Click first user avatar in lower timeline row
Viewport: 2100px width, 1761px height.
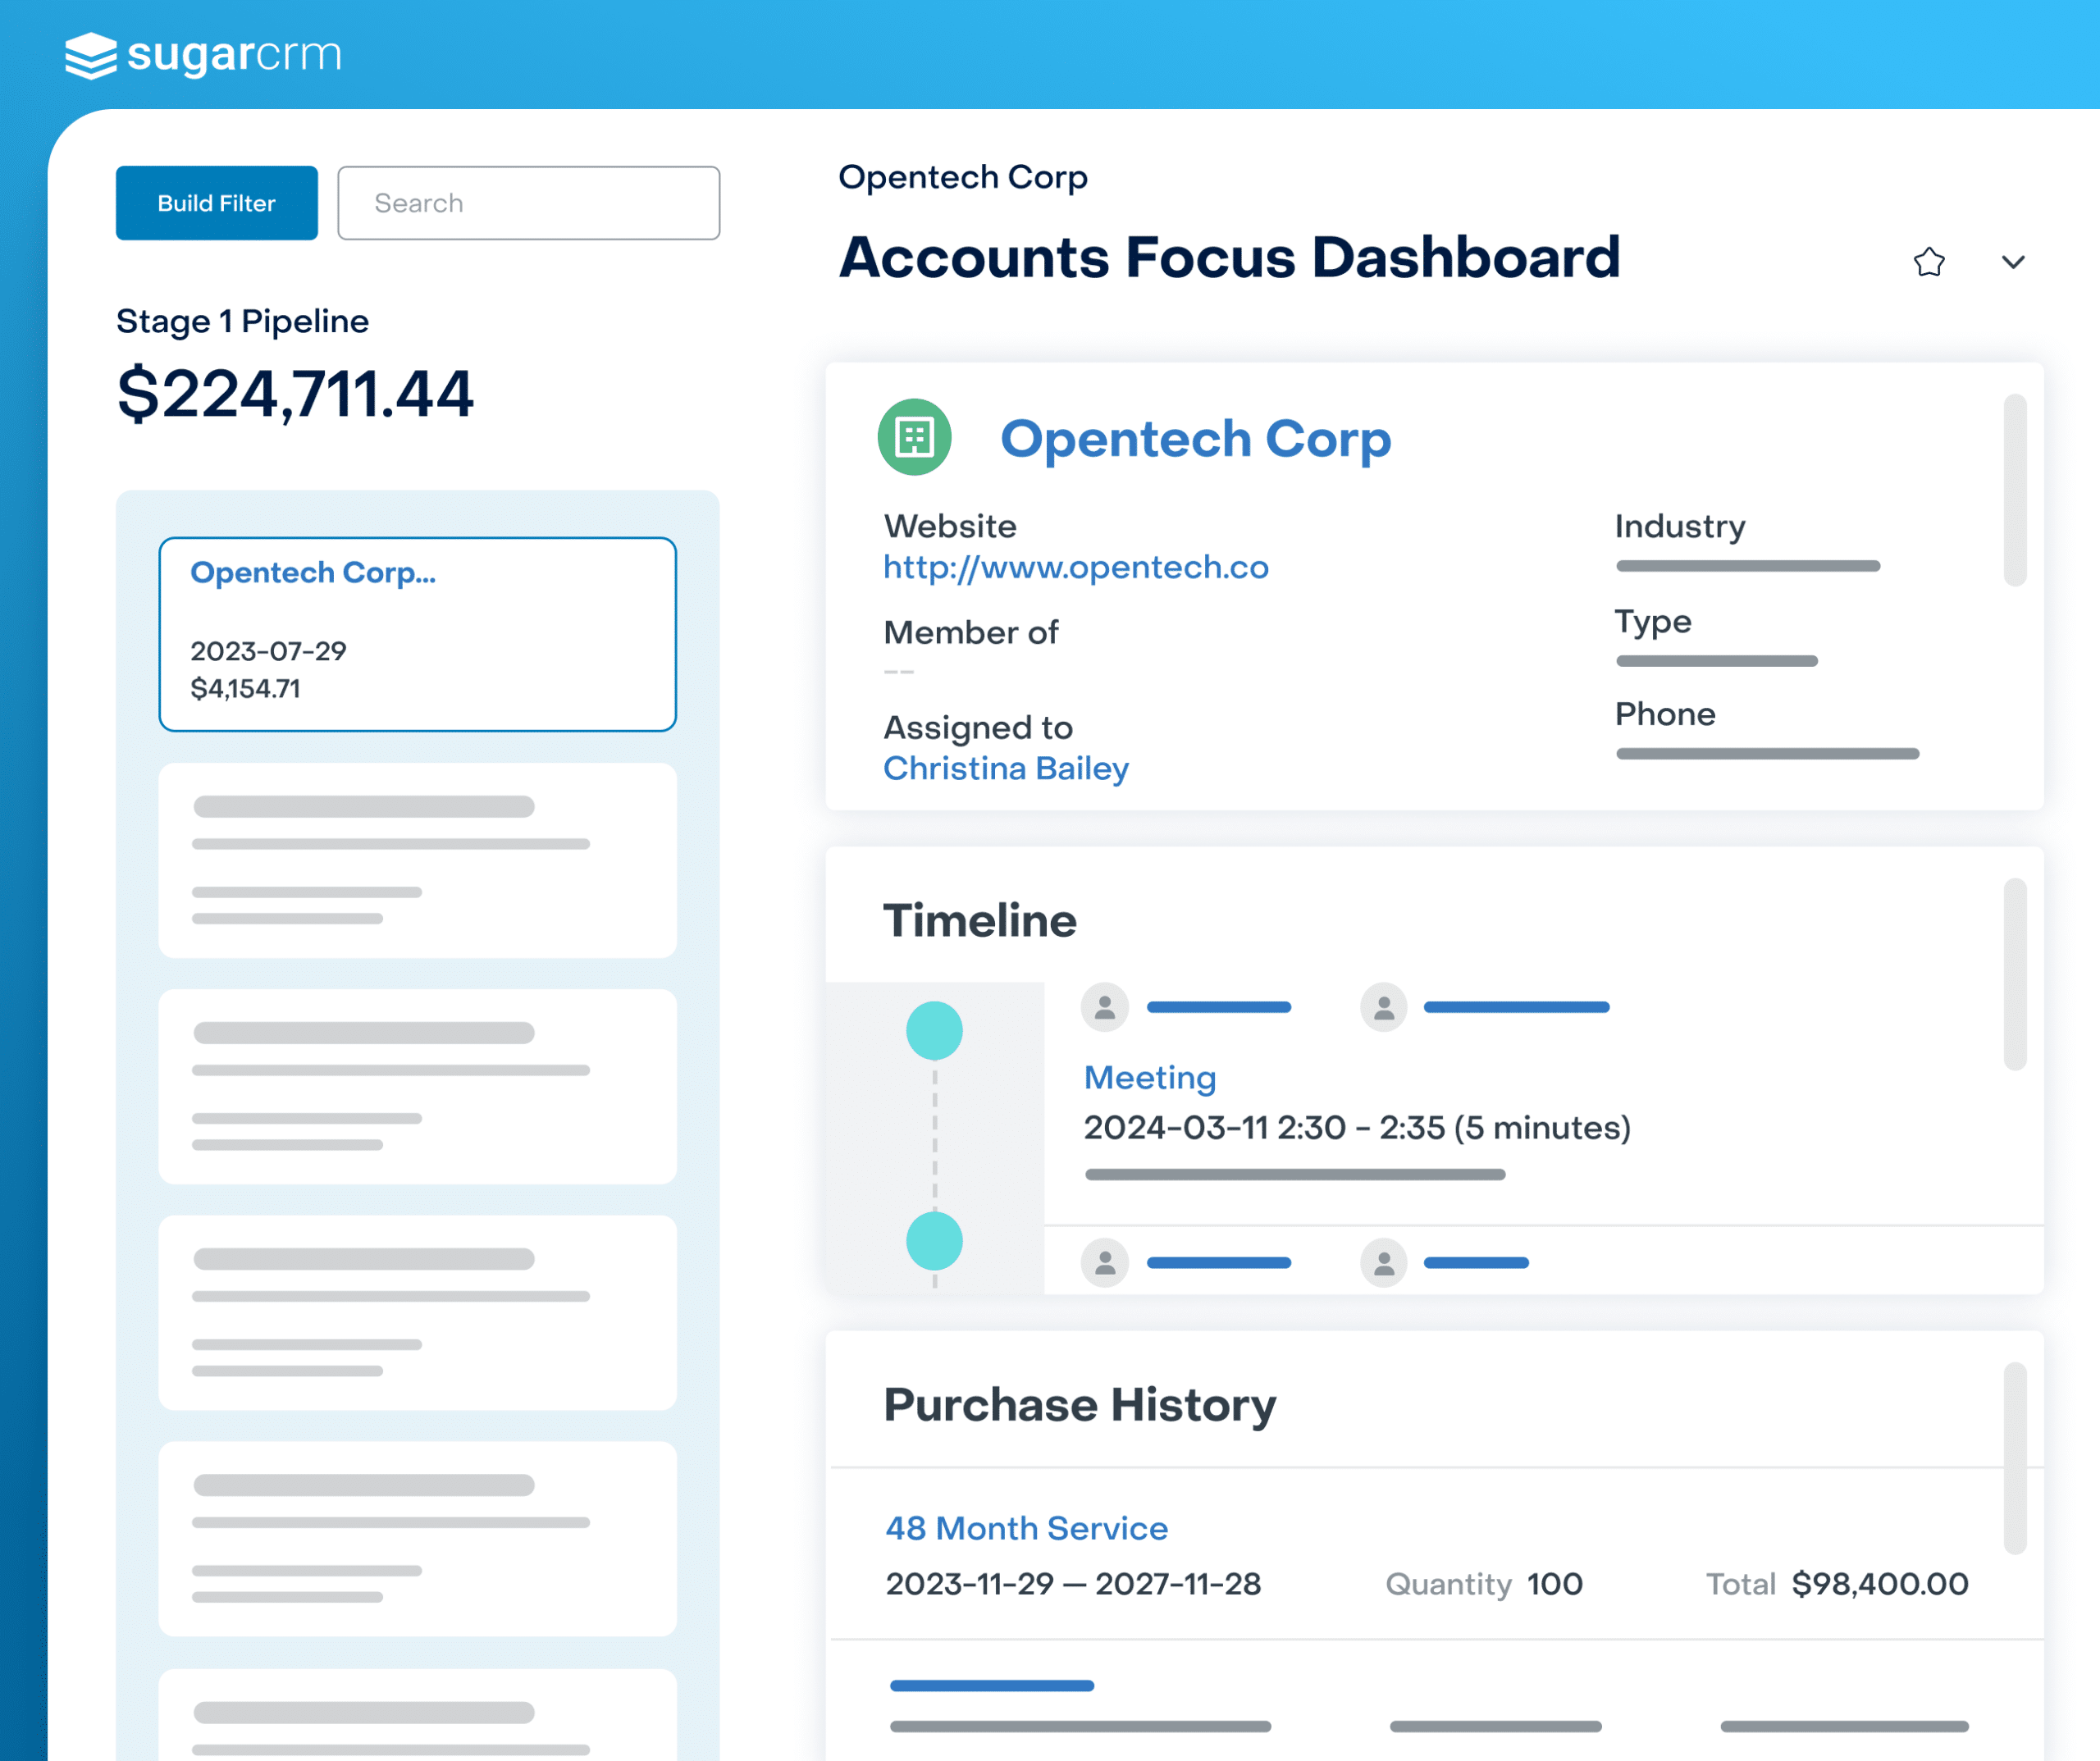click(x=1105, y=1263)
